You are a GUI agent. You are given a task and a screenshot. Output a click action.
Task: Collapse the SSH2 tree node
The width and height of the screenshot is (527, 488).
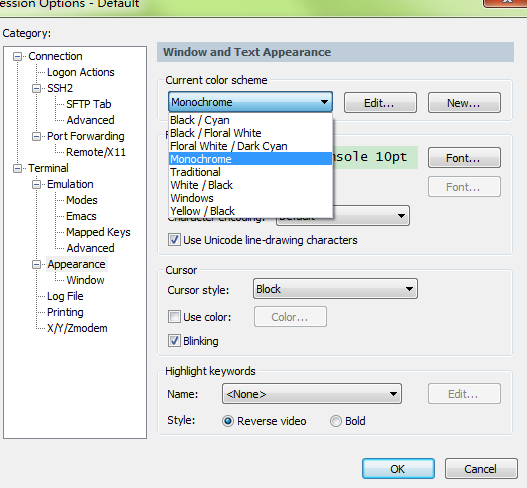[36, 88]
